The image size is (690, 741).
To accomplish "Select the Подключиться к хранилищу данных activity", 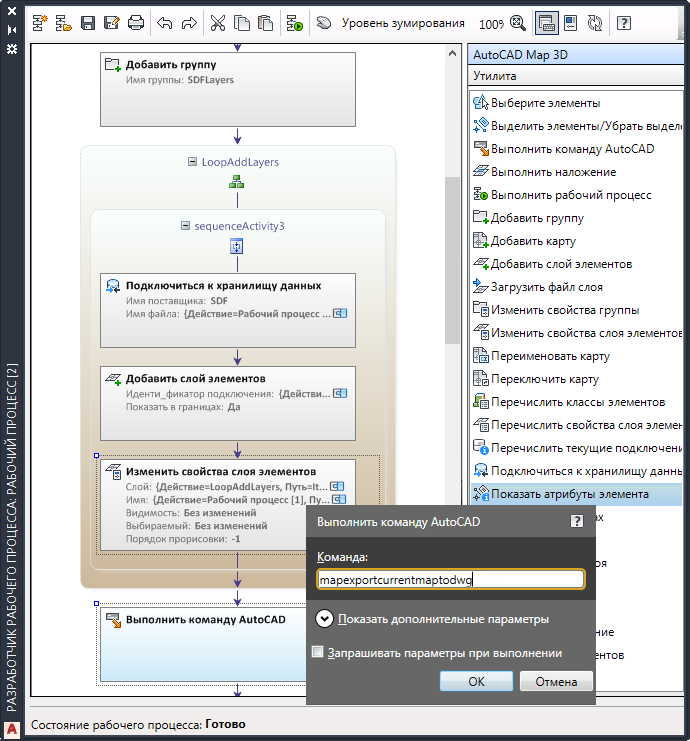I will coord(228,310).
